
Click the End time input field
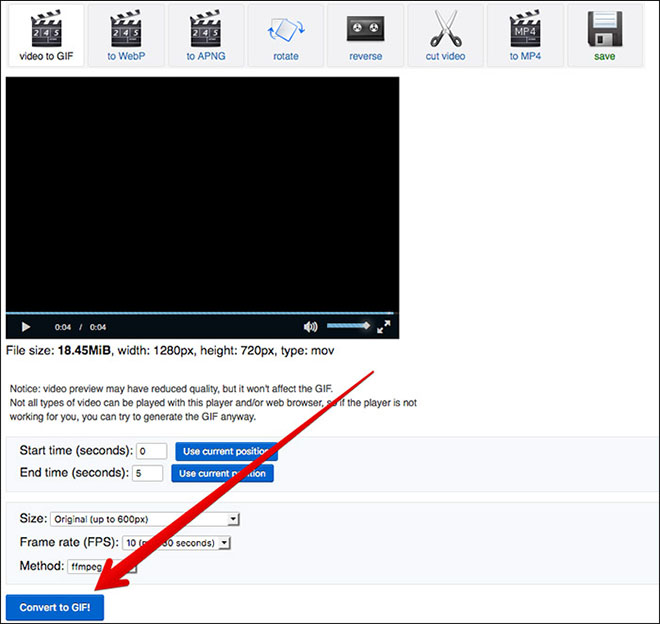click(x=147, y=473)
